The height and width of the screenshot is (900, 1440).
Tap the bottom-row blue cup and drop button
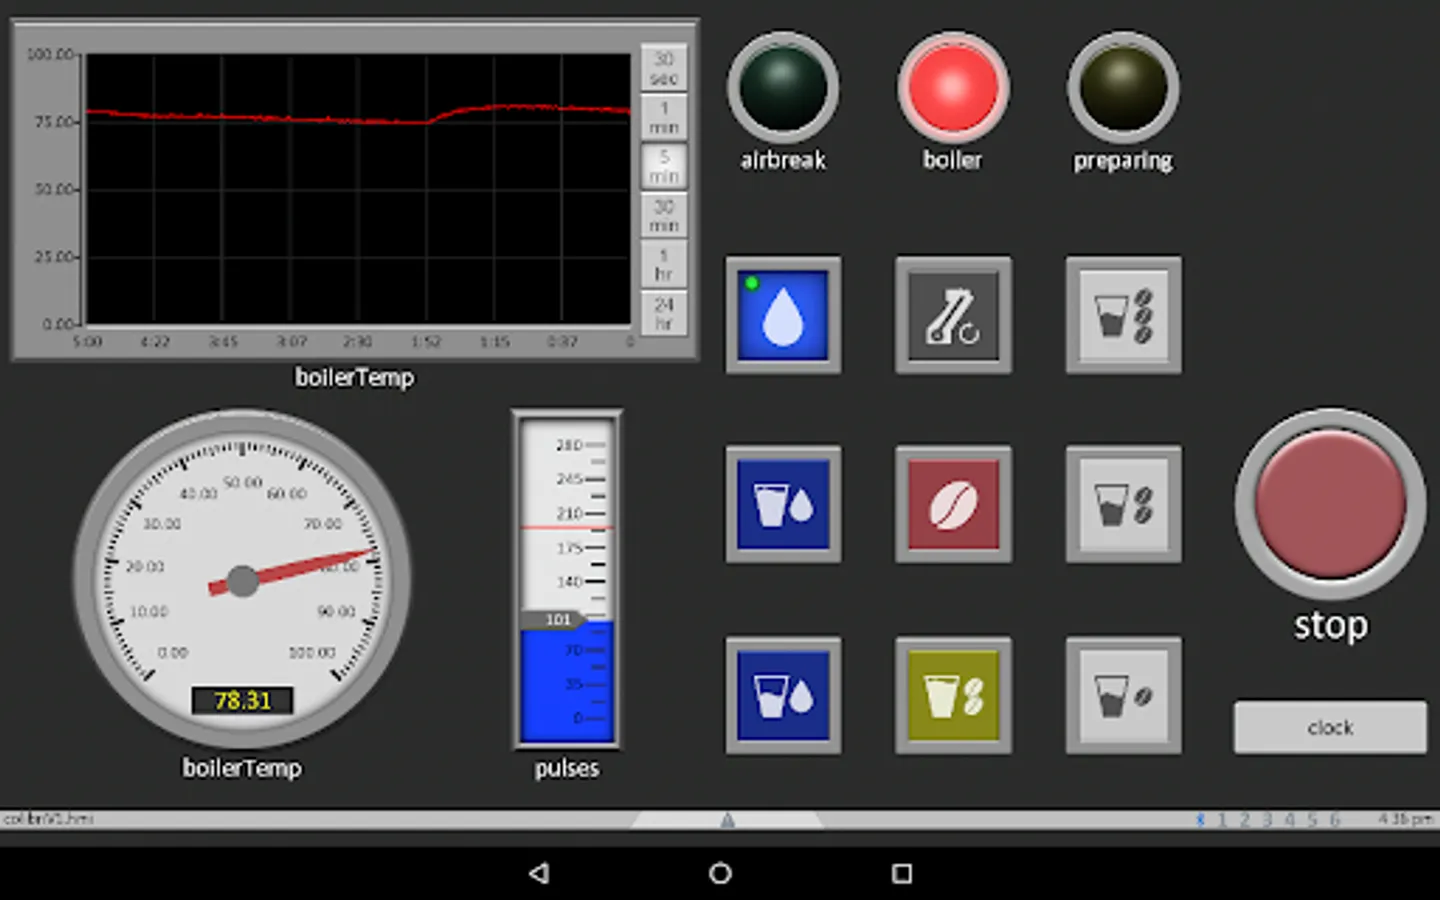tap(783, 695)
